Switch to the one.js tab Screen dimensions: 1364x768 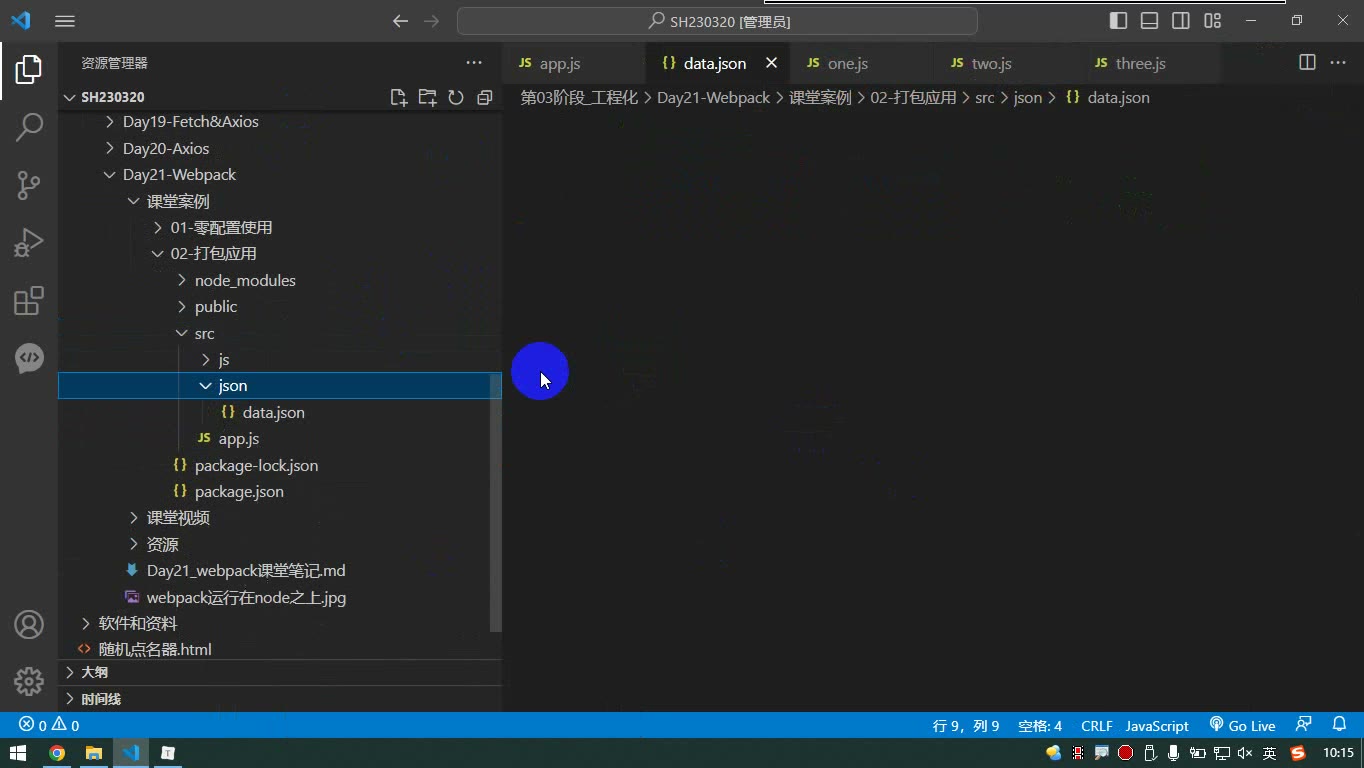pyautogui.click(x=847, y=63)
